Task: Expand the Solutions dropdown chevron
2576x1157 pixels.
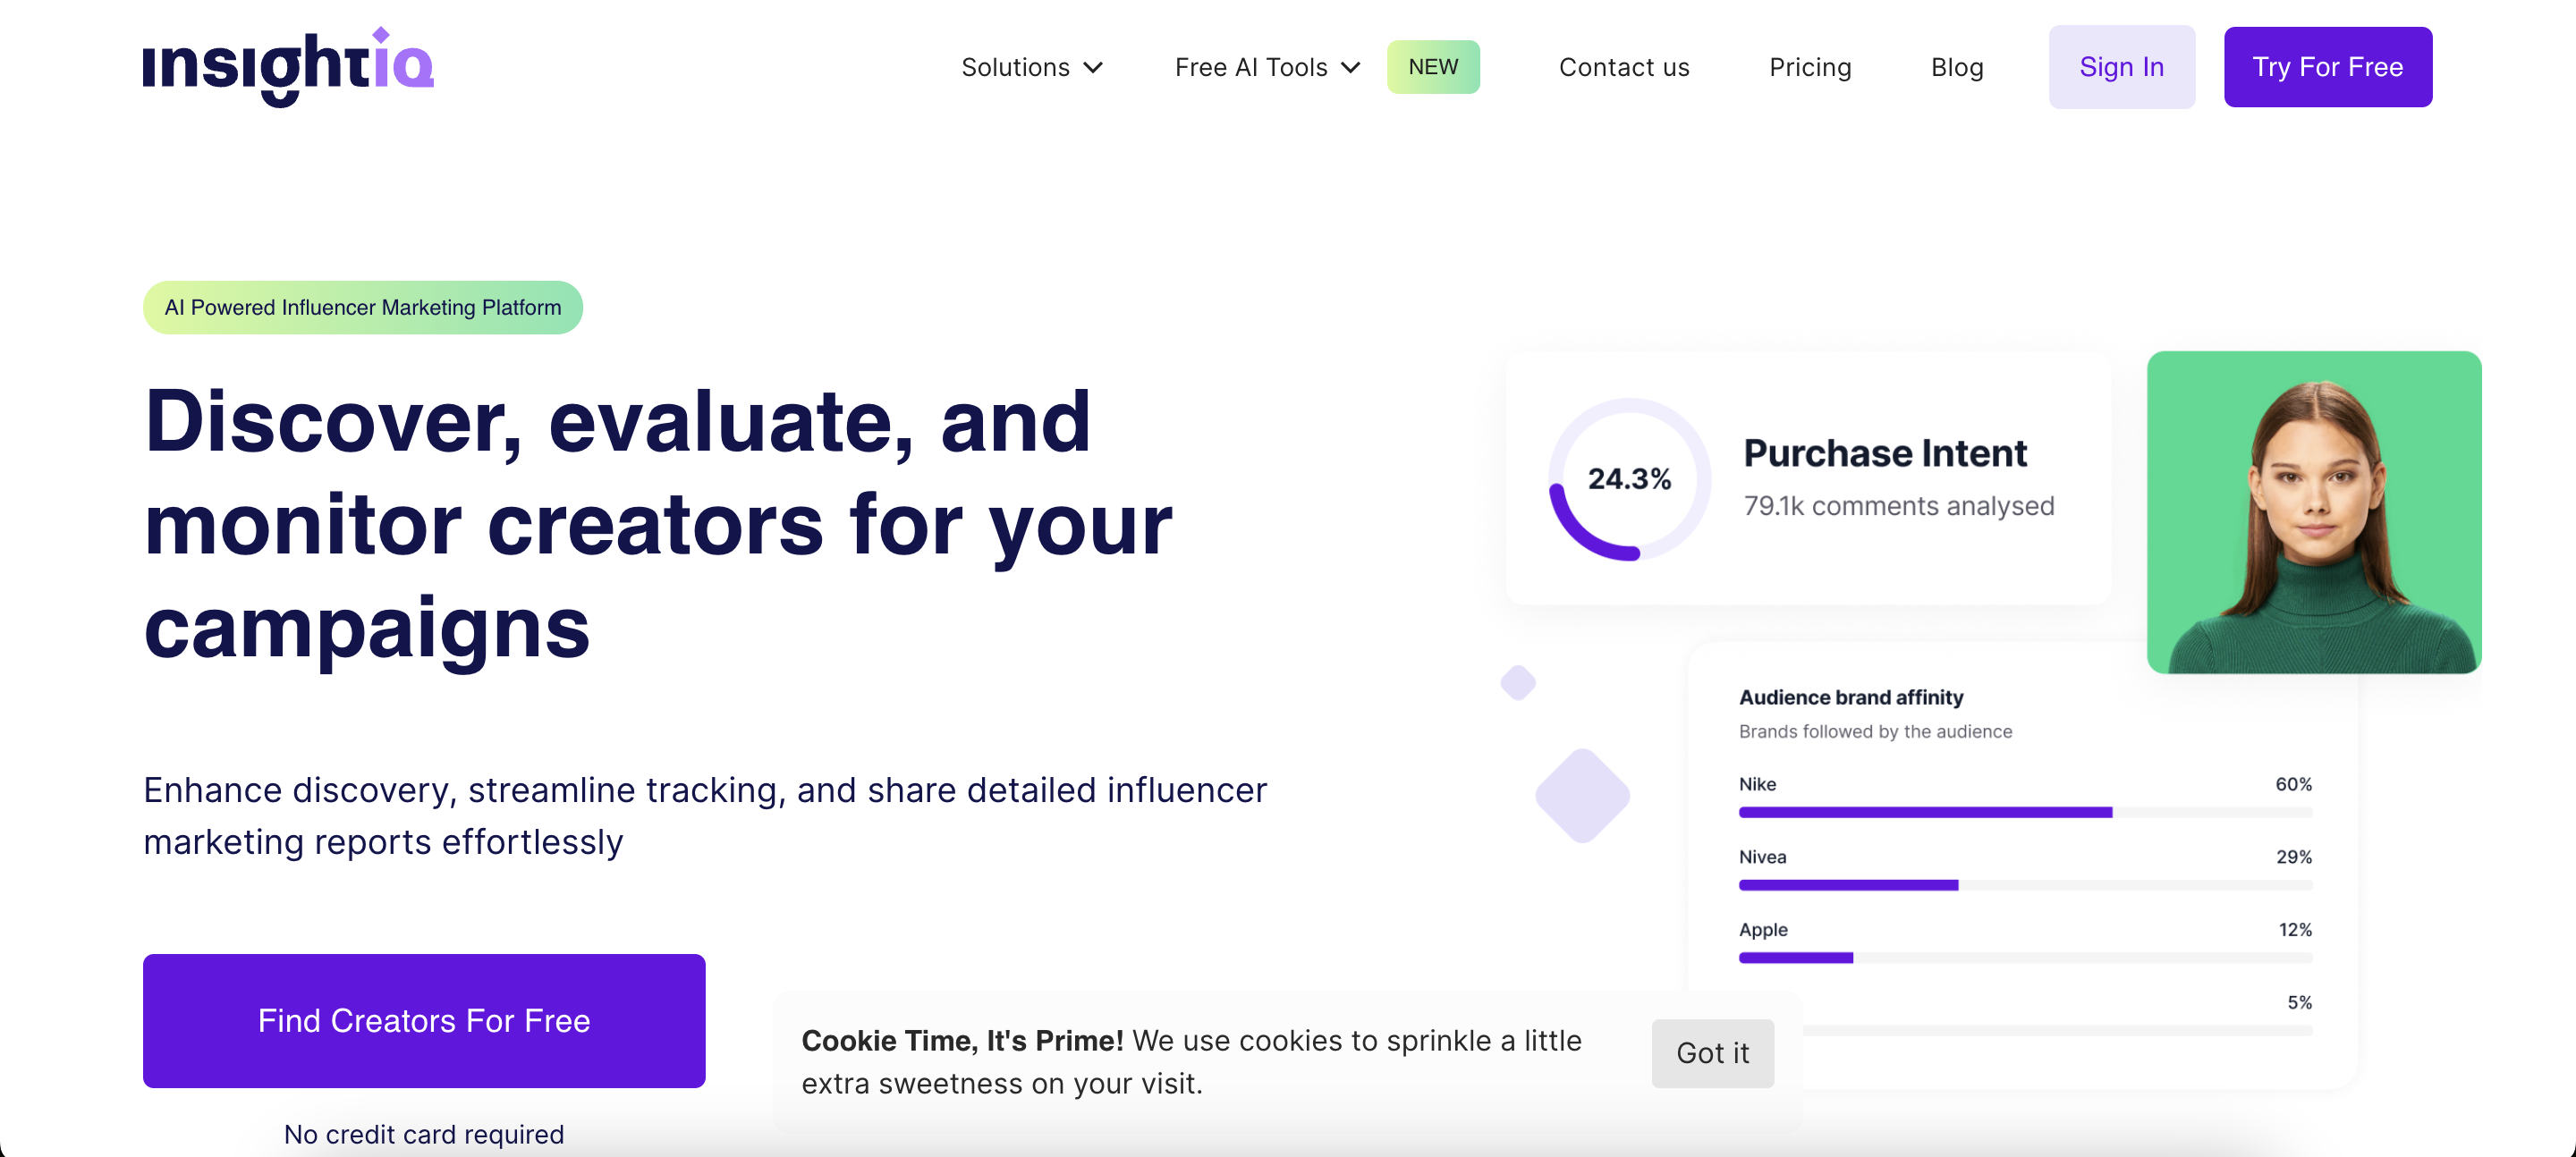Action: [1093, 68]
